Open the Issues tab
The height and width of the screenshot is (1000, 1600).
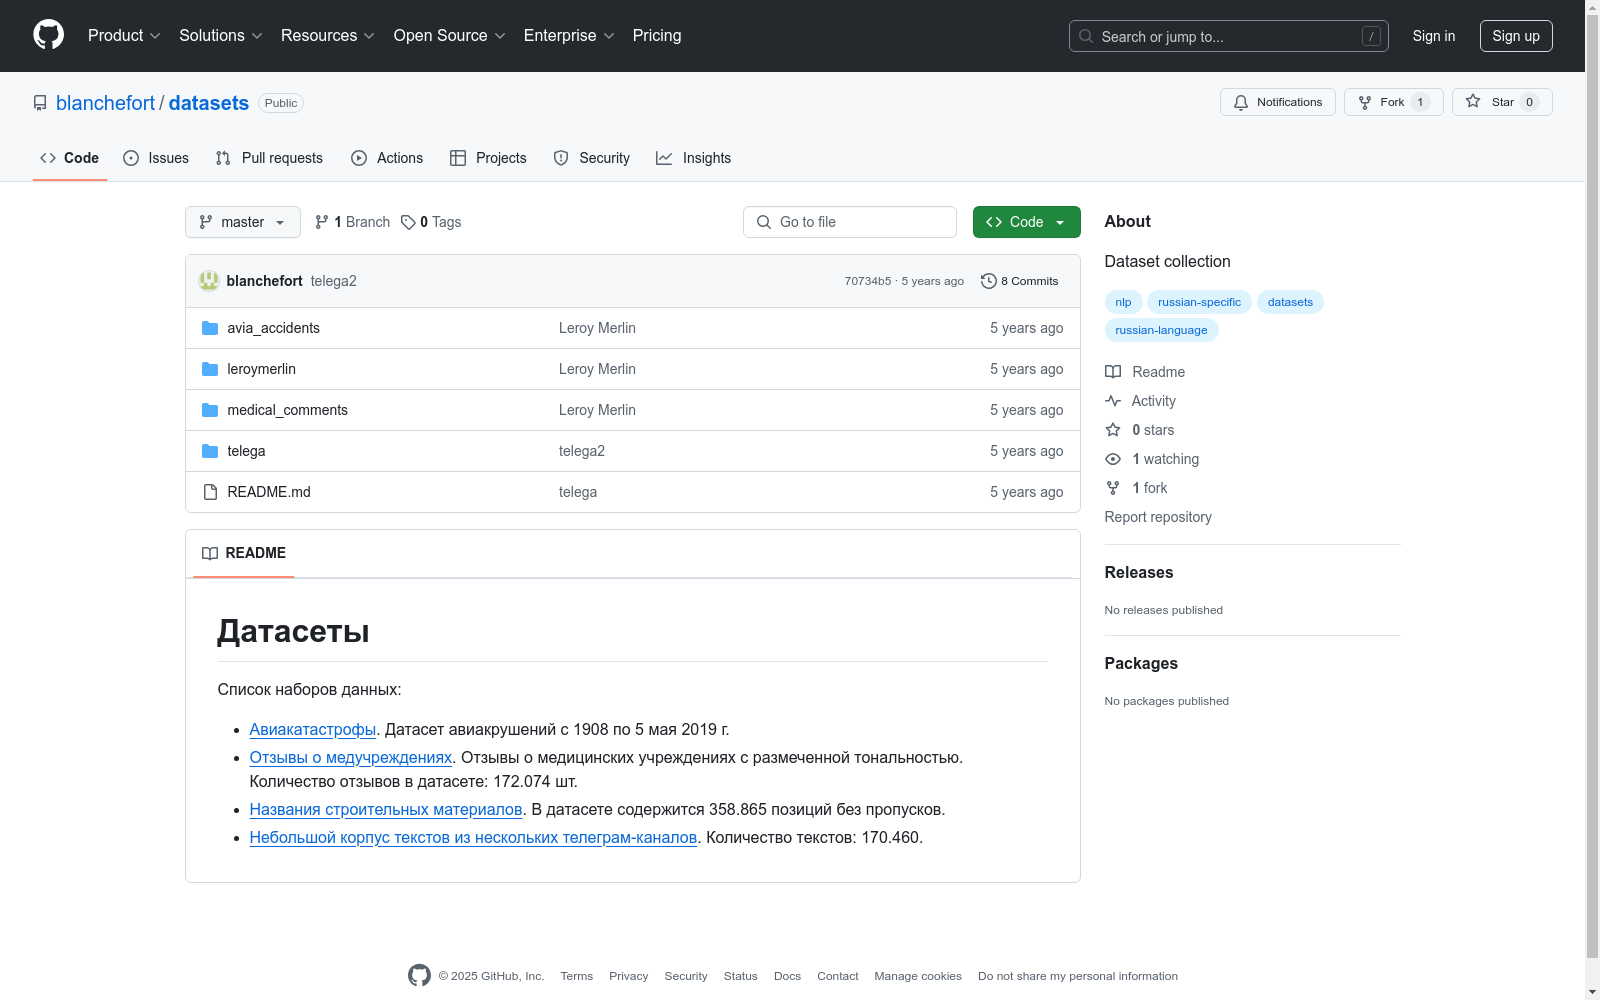(x=156, y=158)
